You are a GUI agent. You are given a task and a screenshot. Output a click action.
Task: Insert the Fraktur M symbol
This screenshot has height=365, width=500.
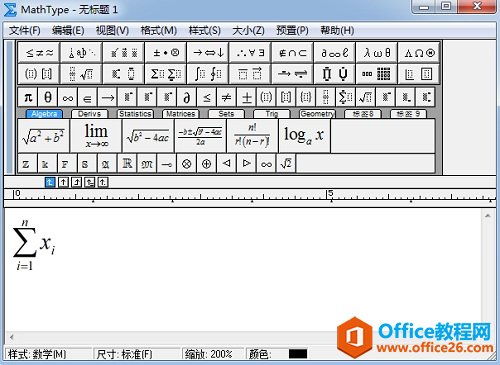[x=147, y=163]
